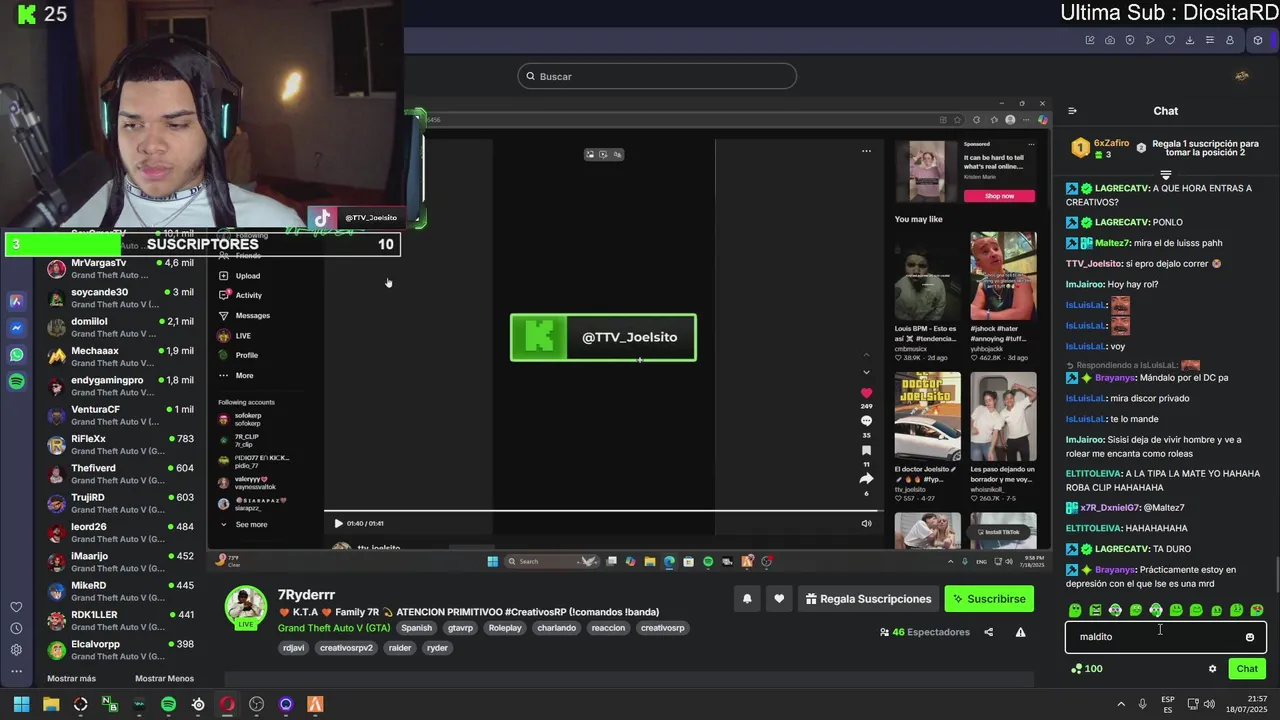Viewport: 1280px width, 720px height.
Task: Open soycande30 channel in sidebar
Action: click(122, 298)
